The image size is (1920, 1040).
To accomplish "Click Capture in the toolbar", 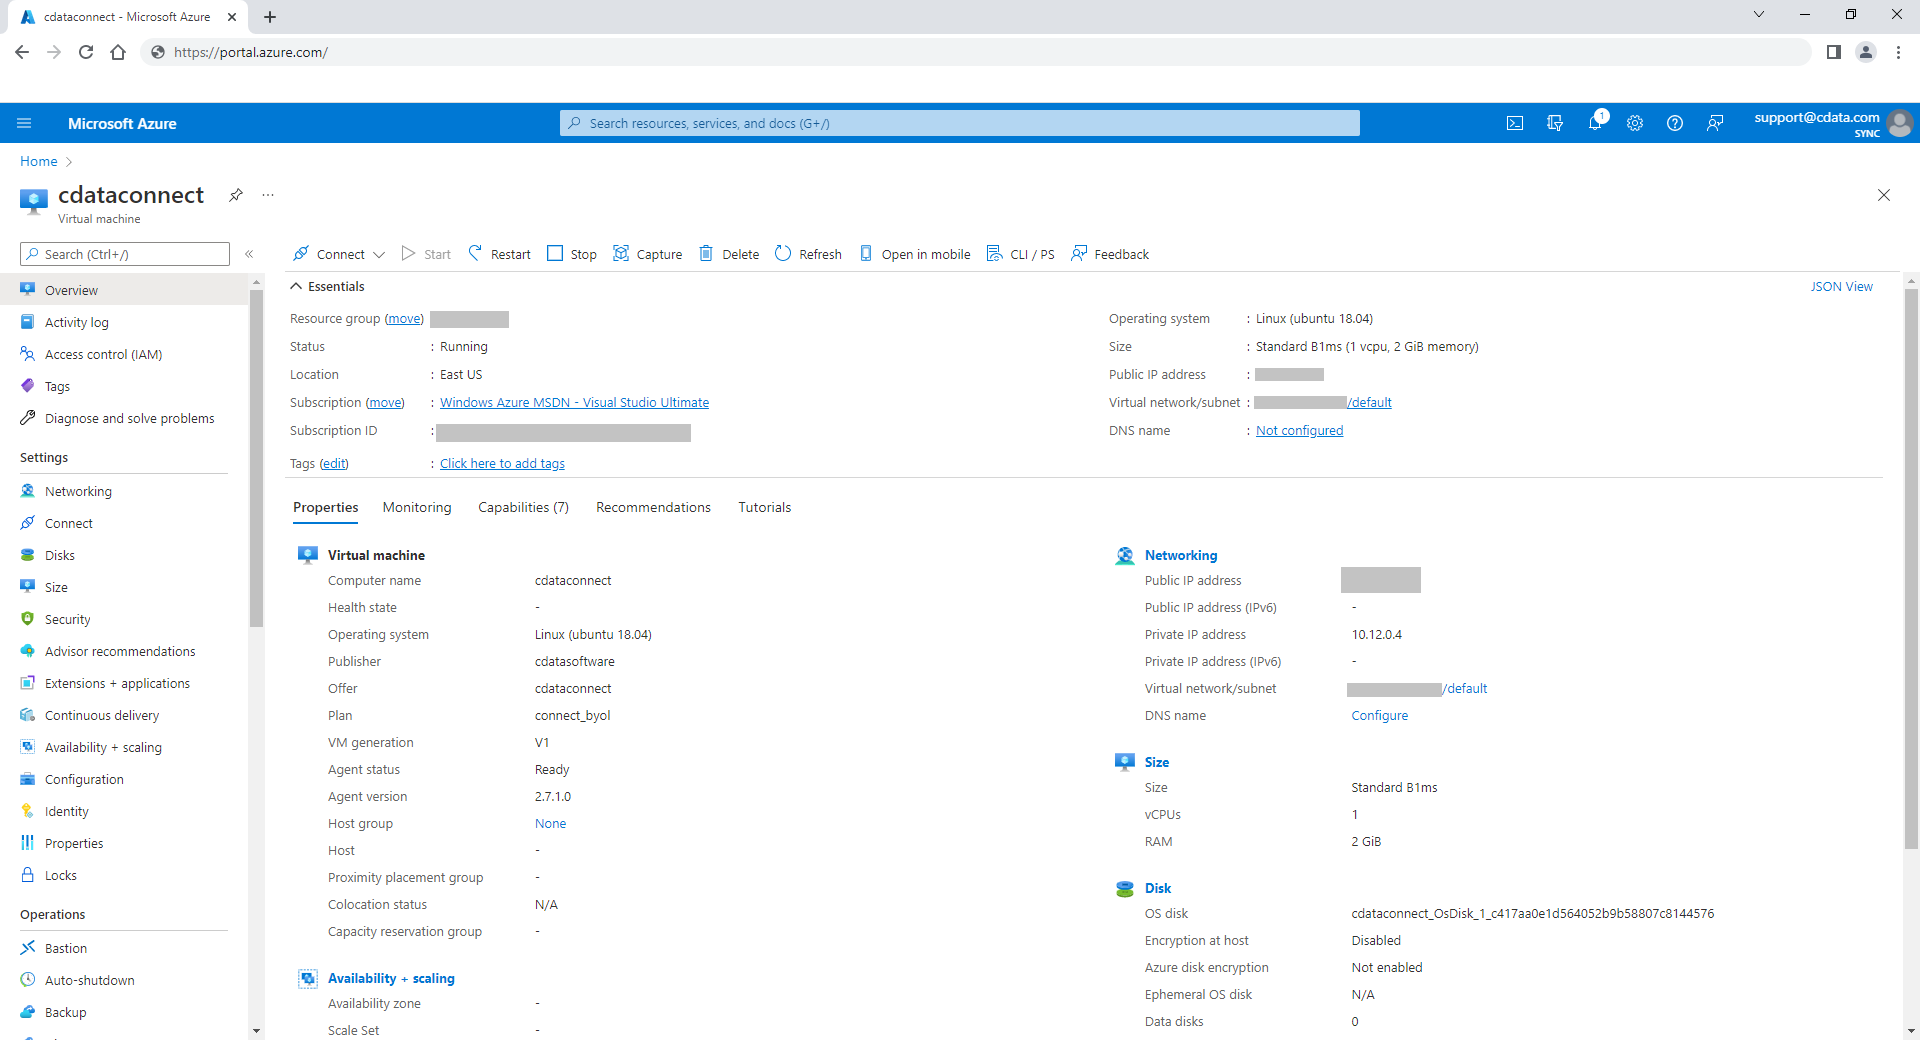I will (x=648, y=254).
